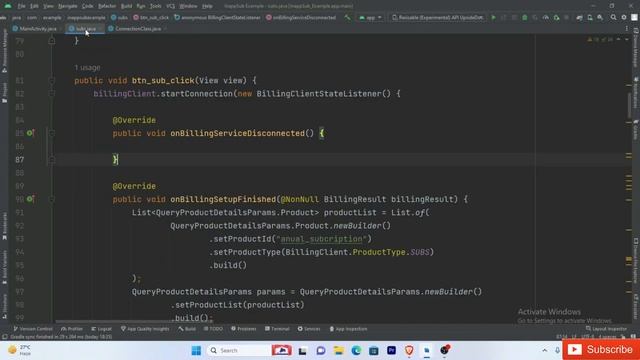Collapse the fold marker at line 79
Screen dimensions: 640x360
52,41
